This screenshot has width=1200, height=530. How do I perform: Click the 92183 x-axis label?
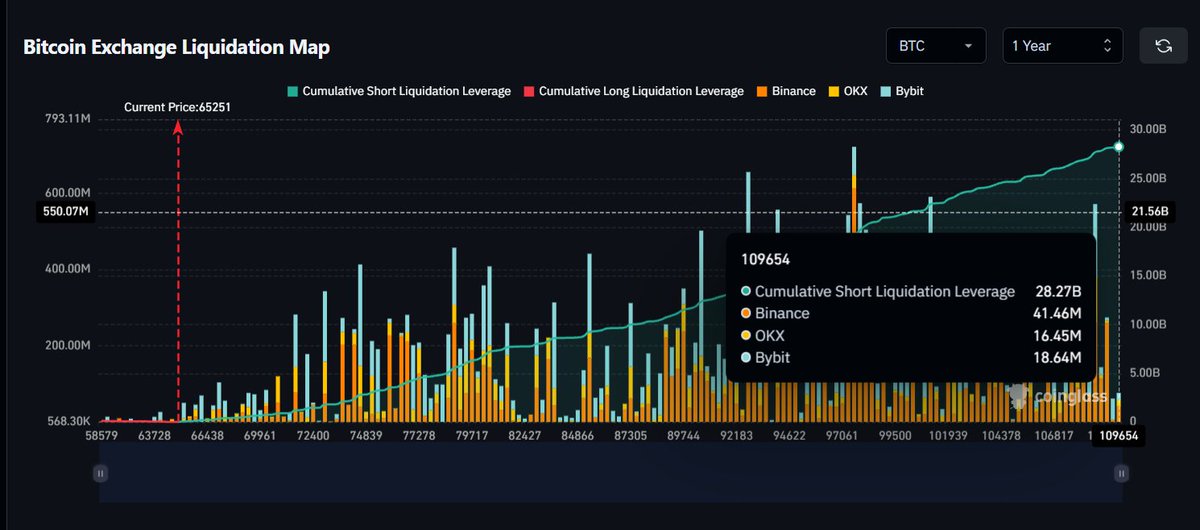point(736,437)
